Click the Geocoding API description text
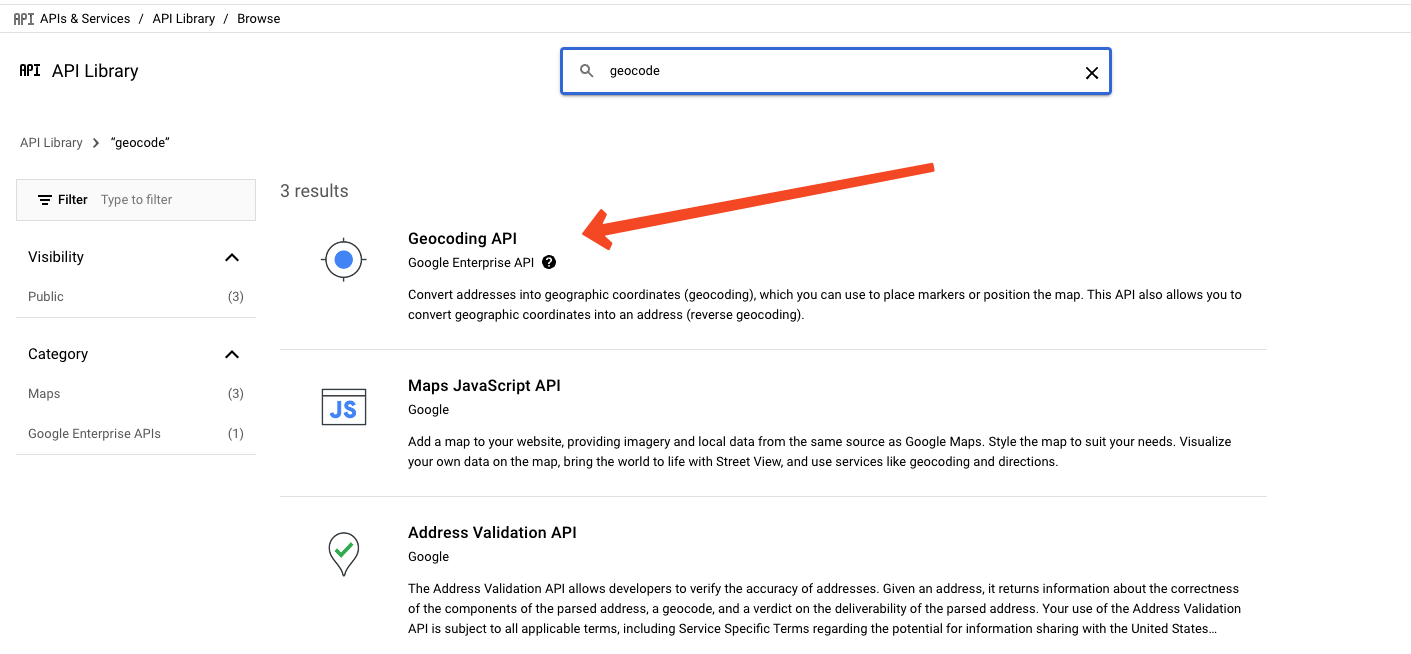This screenshot has width=1411, height=654. [825, 305]
